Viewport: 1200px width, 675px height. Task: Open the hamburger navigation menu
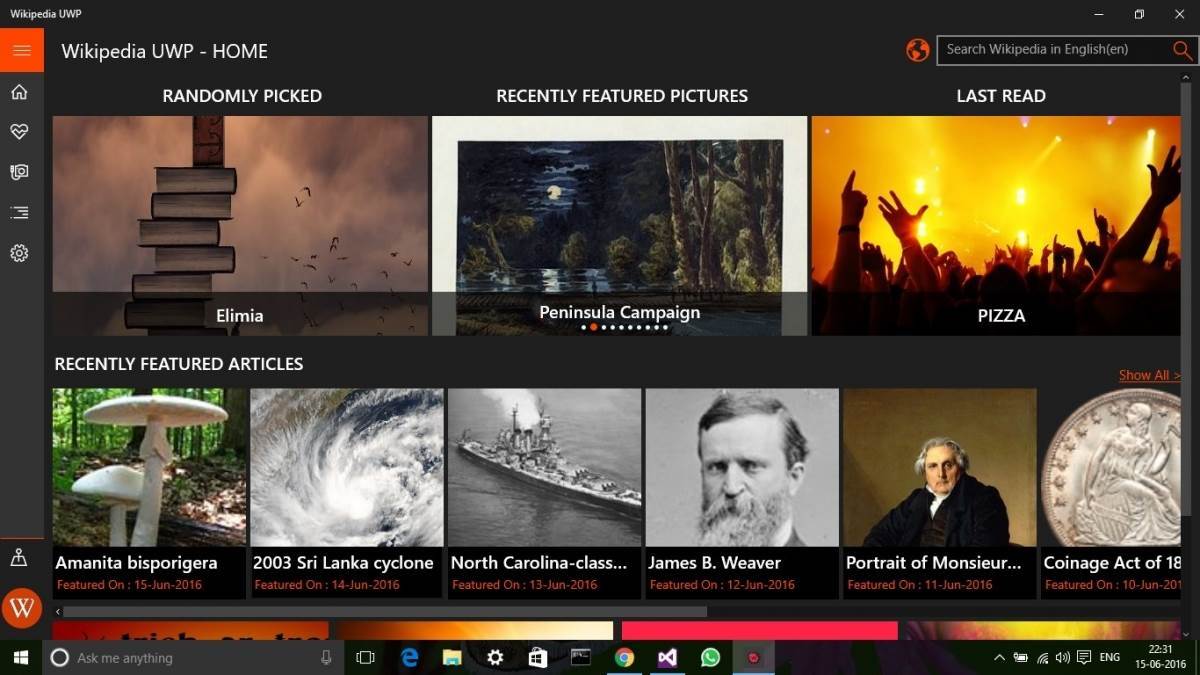pos(21,50)
